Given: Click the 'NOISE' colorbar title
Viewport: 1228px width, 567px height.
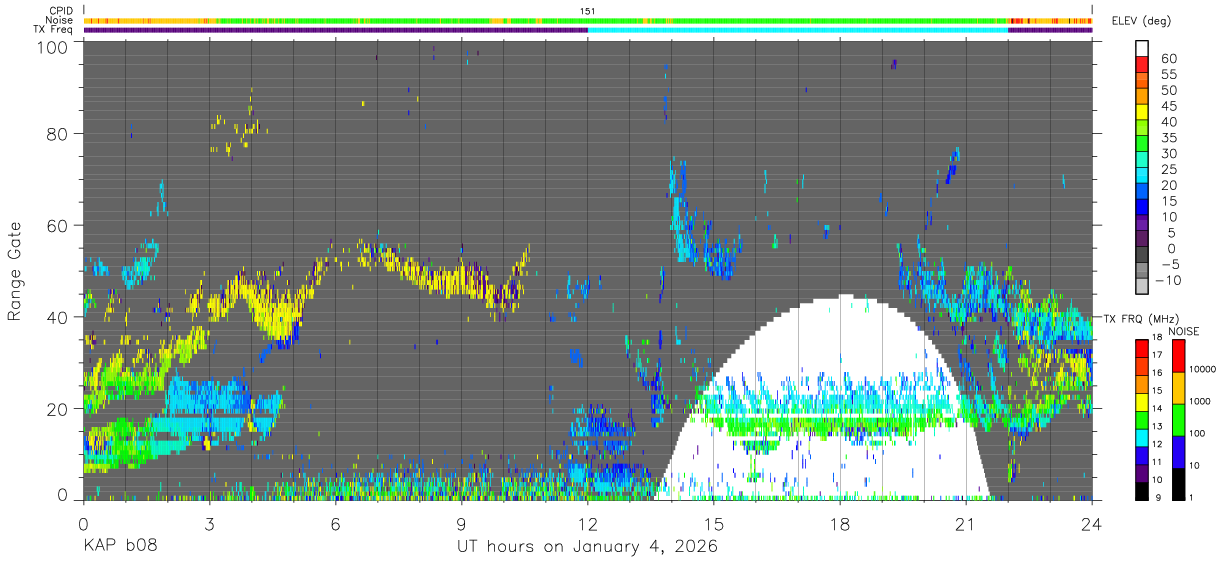Looking at the screenshot, I should [1184, 331].
